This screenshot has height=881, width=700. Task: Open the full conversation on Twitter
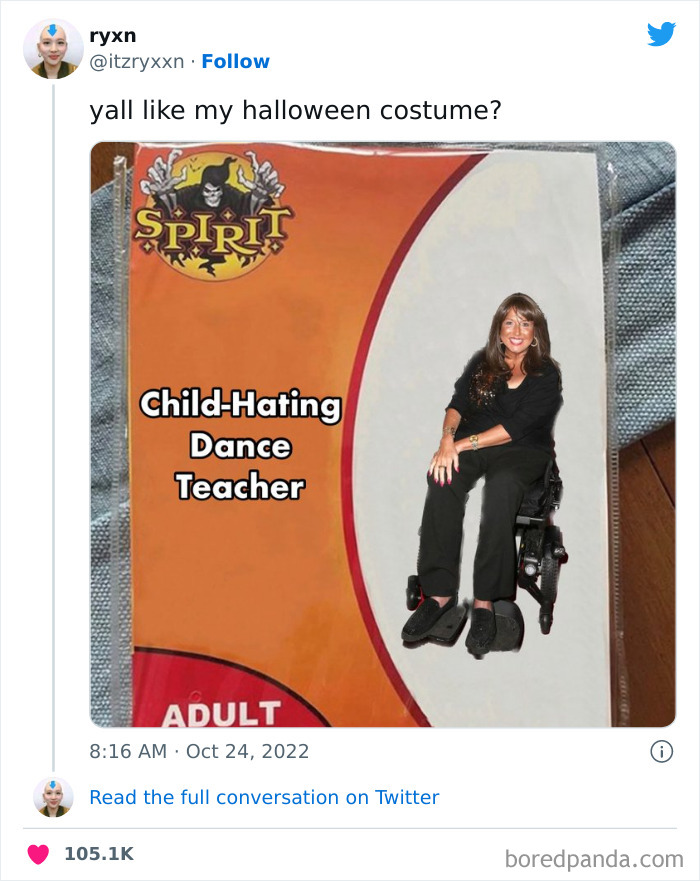pyautogui.click(x=265, y=797)
